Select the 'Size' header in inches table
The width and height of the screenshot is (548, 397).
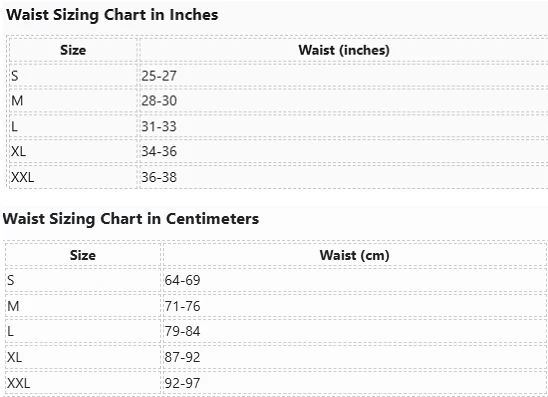pos(73,50)
